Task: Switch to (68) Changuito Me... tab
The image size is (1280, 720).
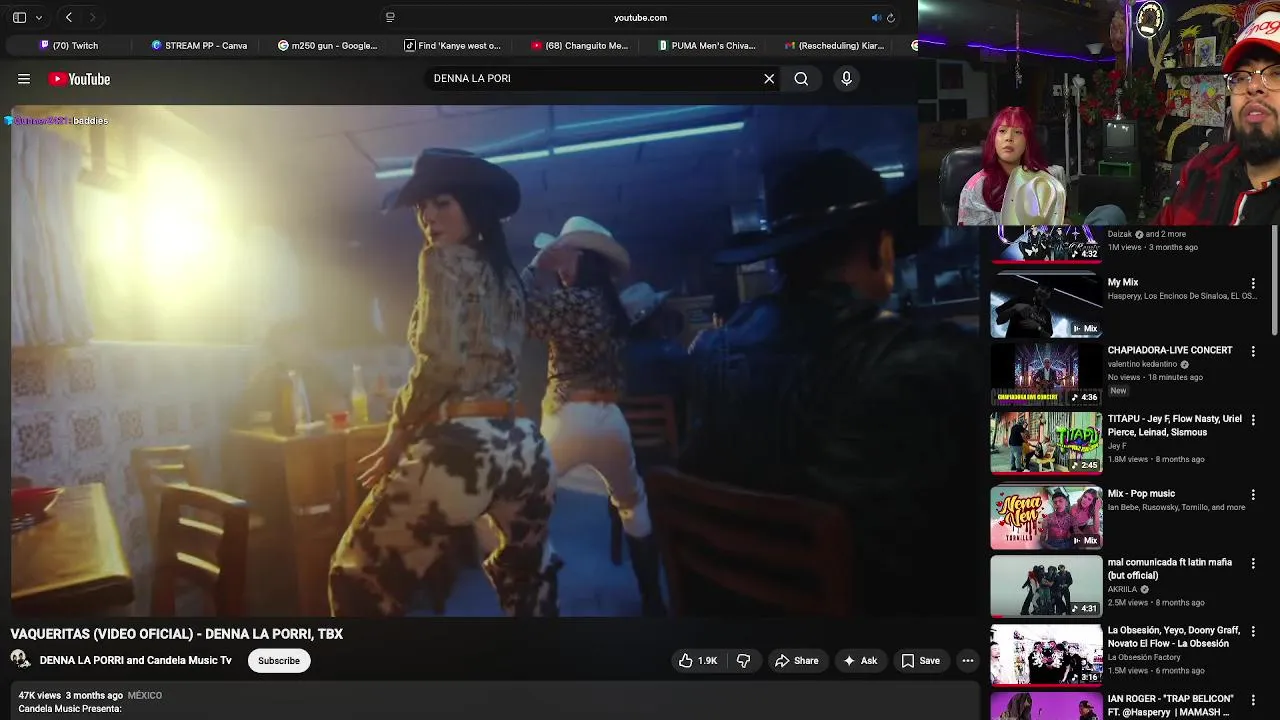Action: (x=580, y=45)
